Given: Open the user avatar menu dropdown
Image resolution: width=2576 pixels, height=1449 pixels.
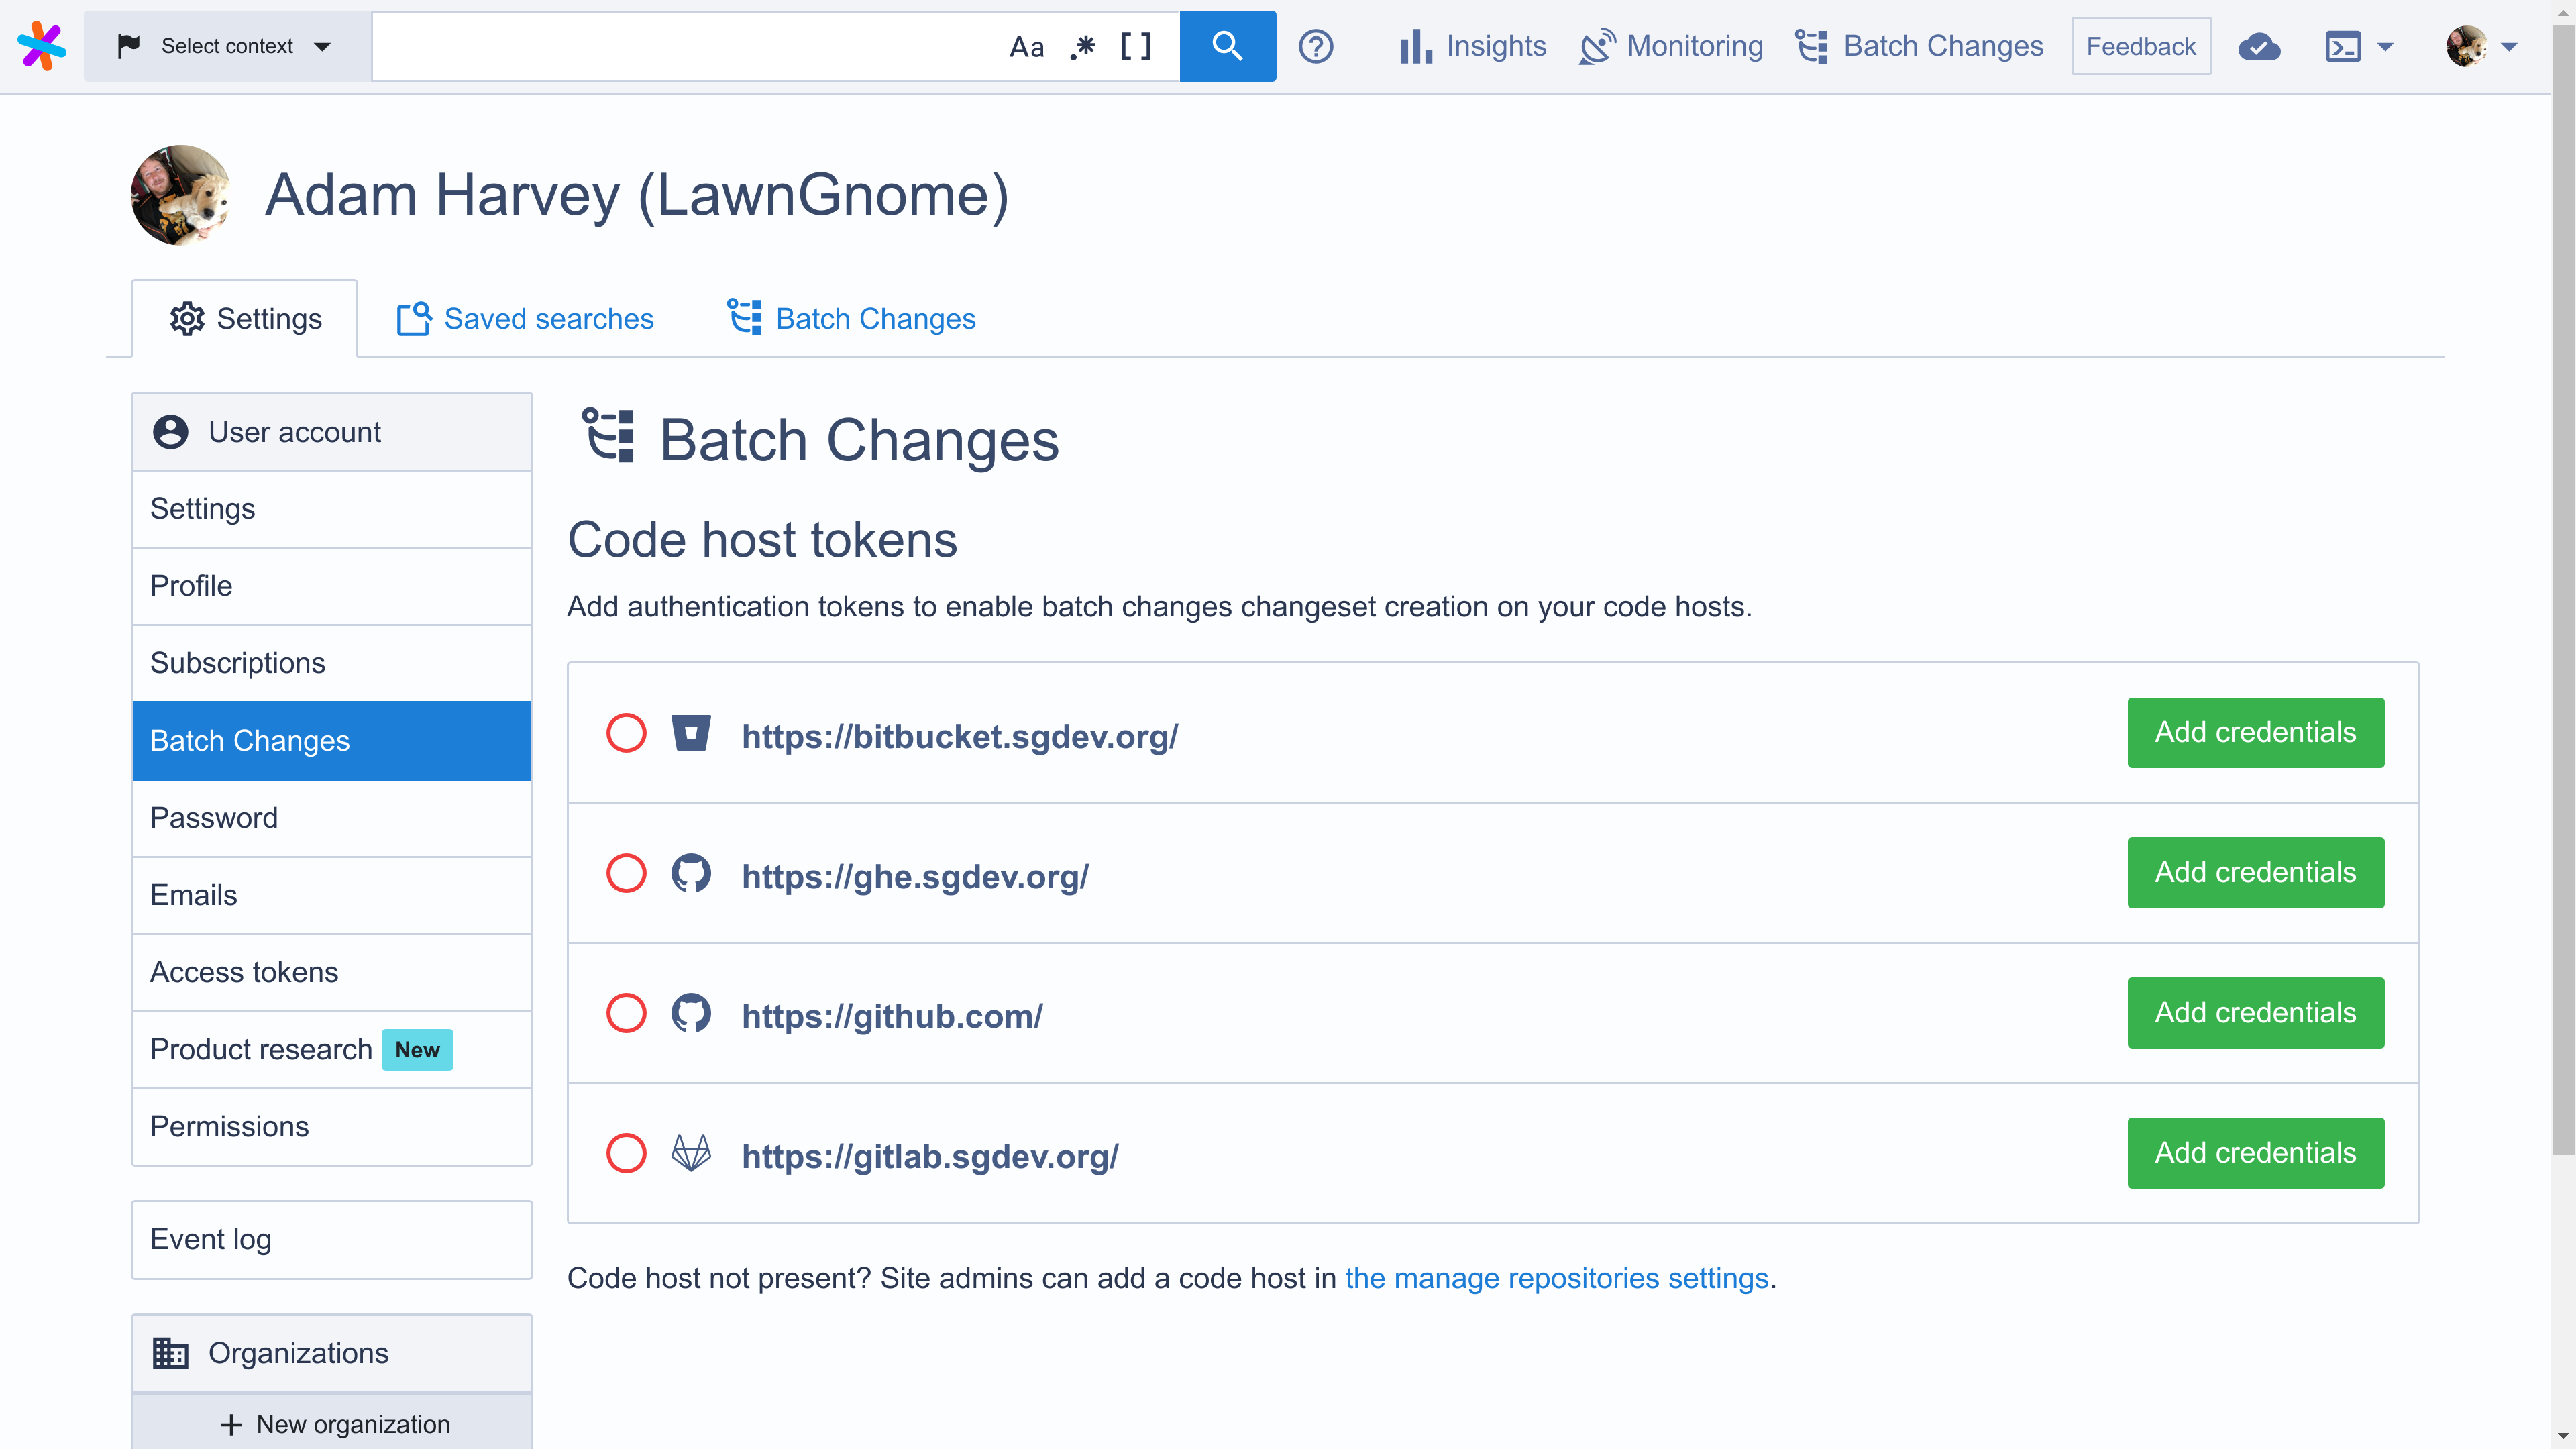Looking at the screenshot, I should point(2481,46).
